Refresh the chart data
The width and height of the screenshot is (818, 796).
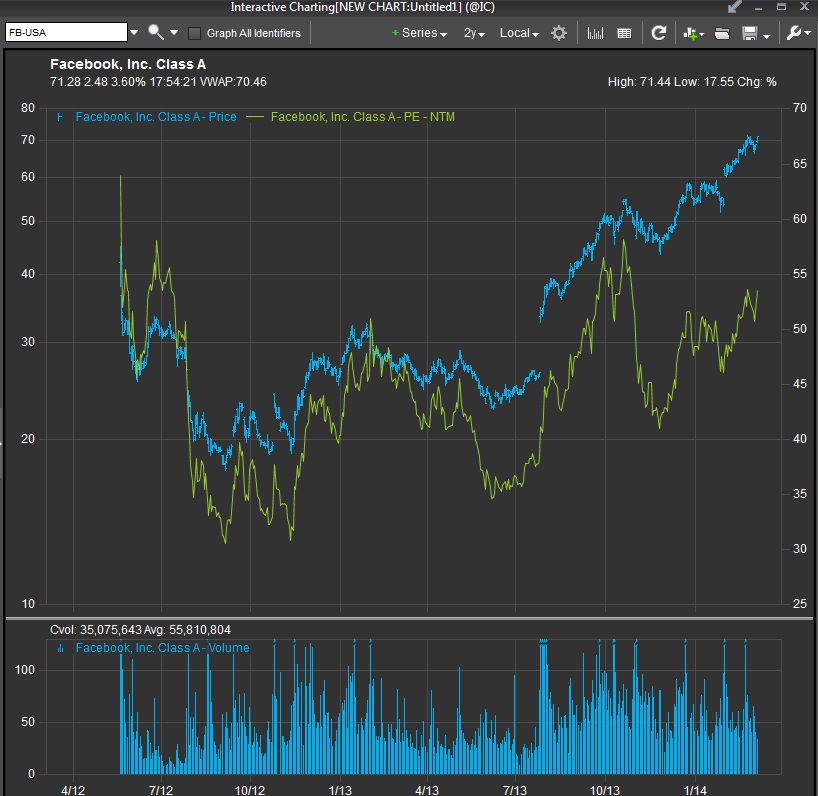tap(659, 33)
